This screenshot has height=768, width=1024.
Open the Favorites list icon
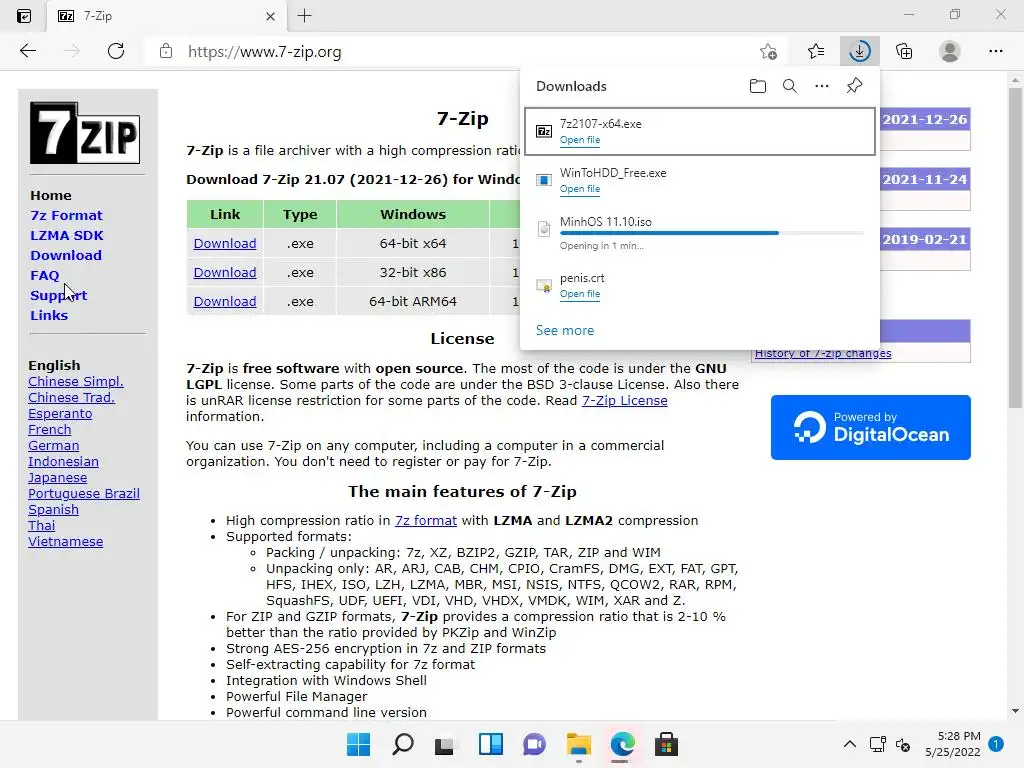point(816,51)
